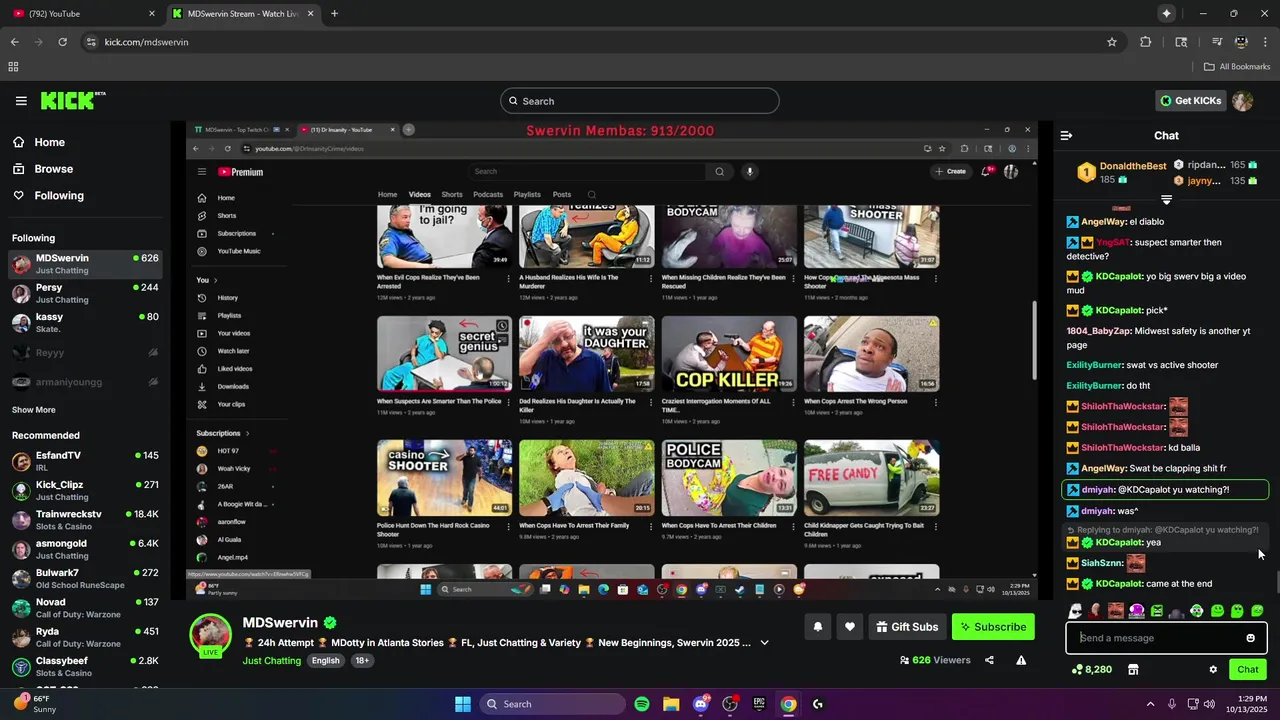Insert the purple astronaut emote
Screen dimensions: 1280x720
(x=1137, y=611)
